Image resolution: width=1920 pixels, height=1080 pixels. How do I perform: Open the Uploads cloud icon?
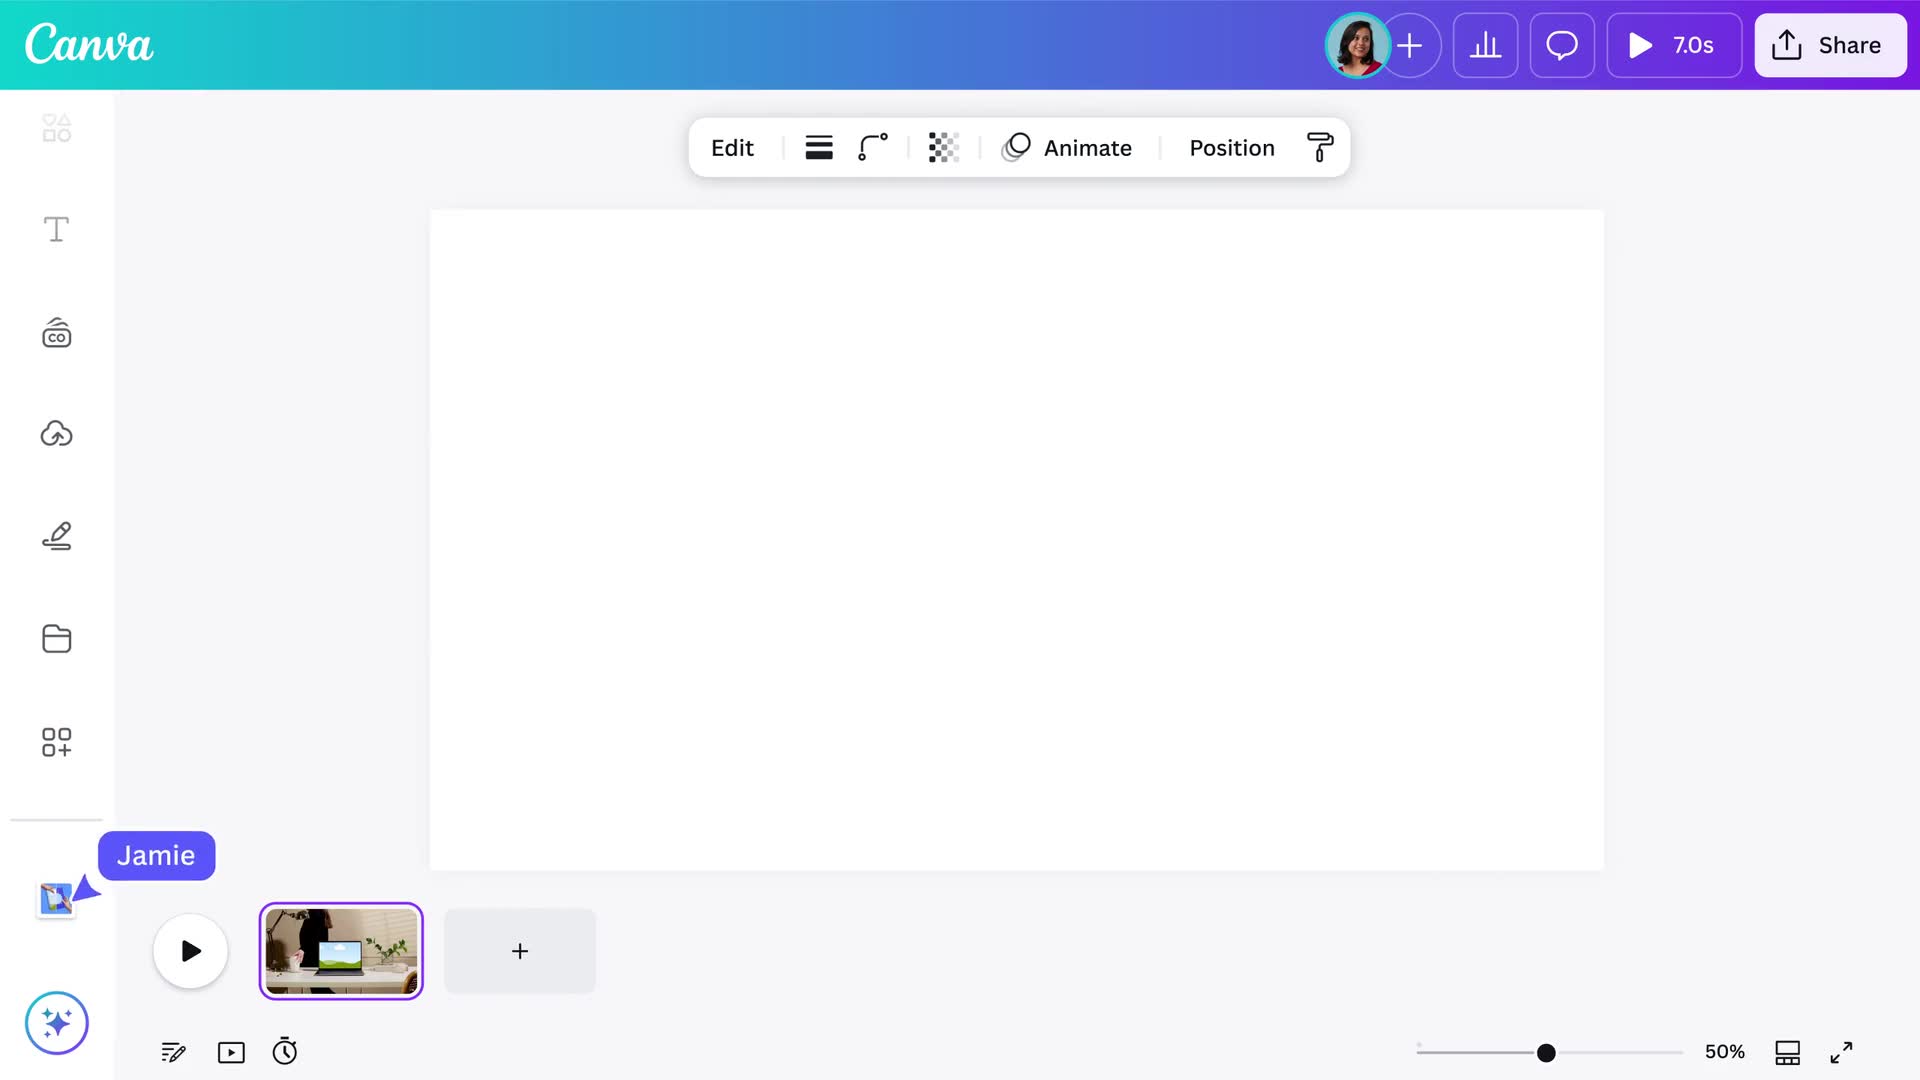[x=57, y=434]
